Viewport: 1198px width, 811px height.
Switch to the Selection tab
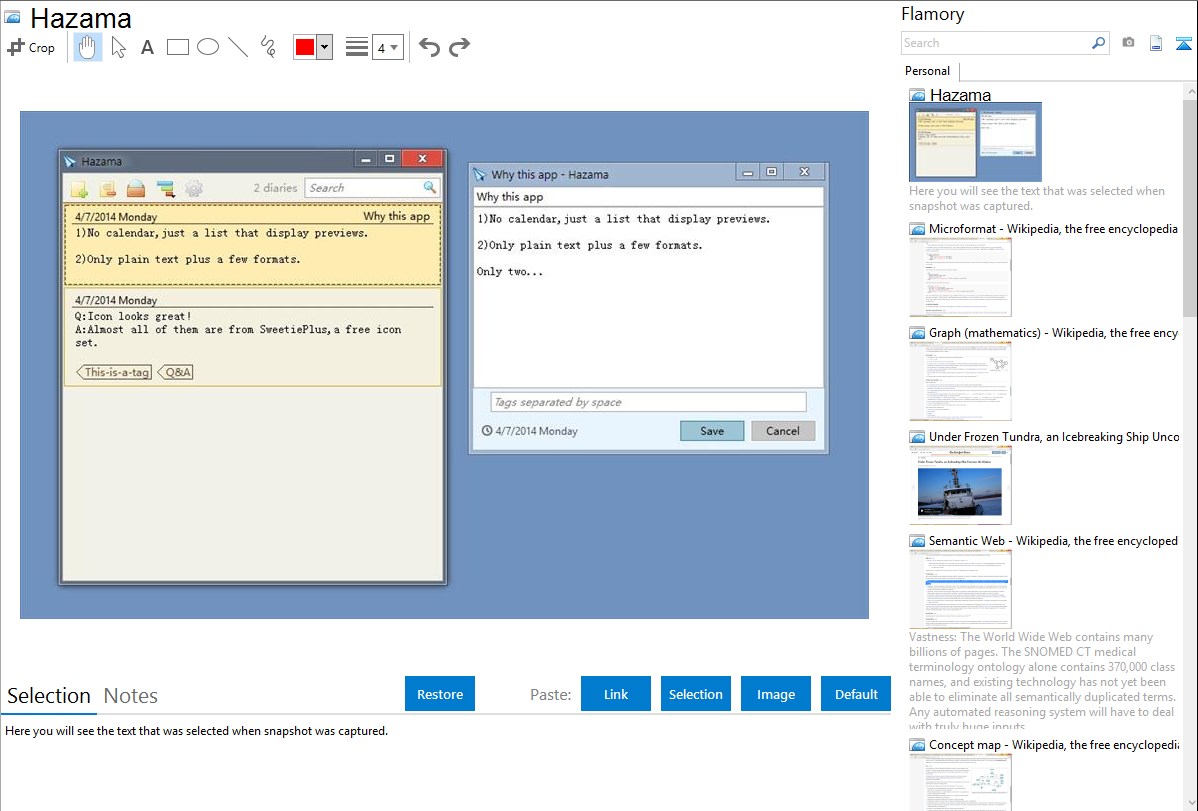tap(49, 696)
